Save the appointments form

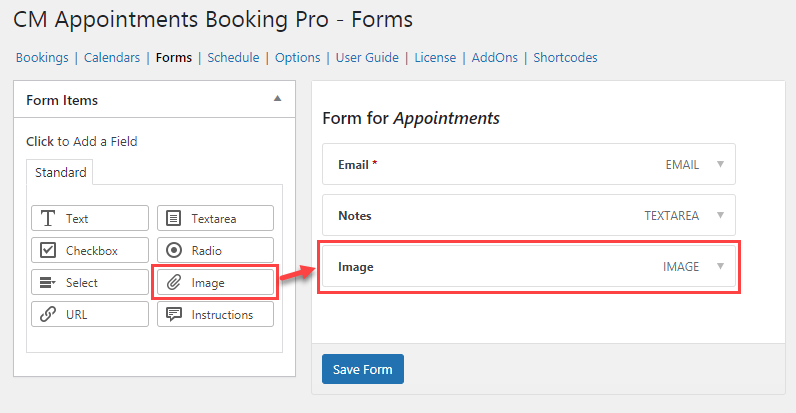click(x=362, y=369)
